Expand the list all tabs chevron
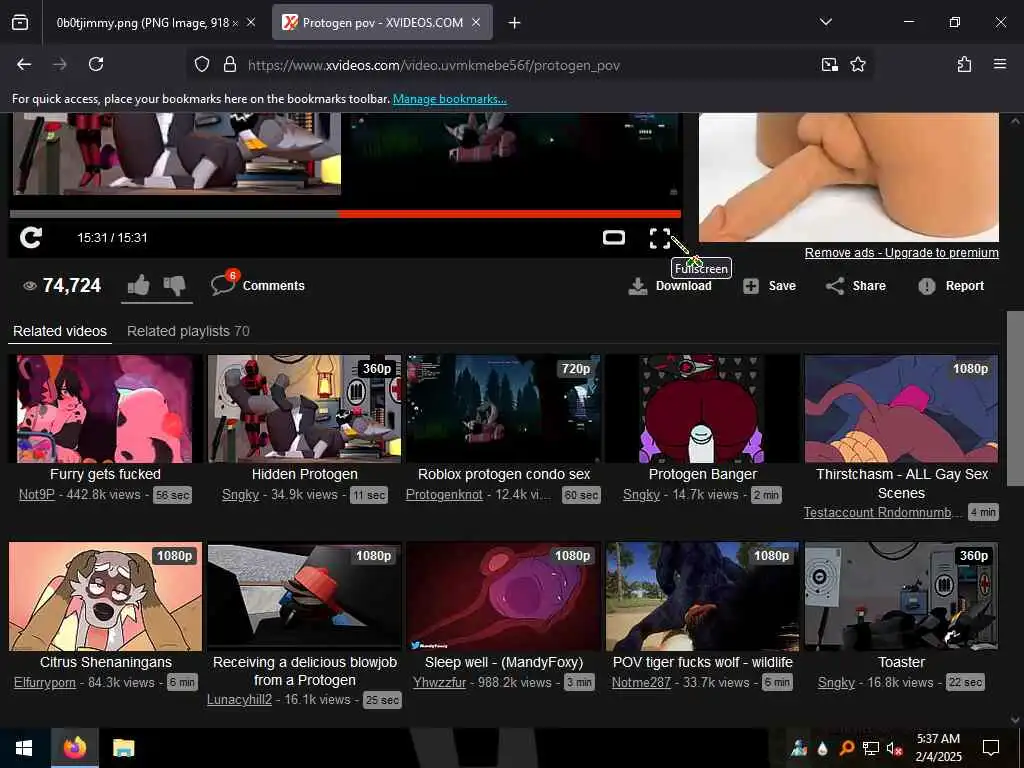 (x=825, y=22)
